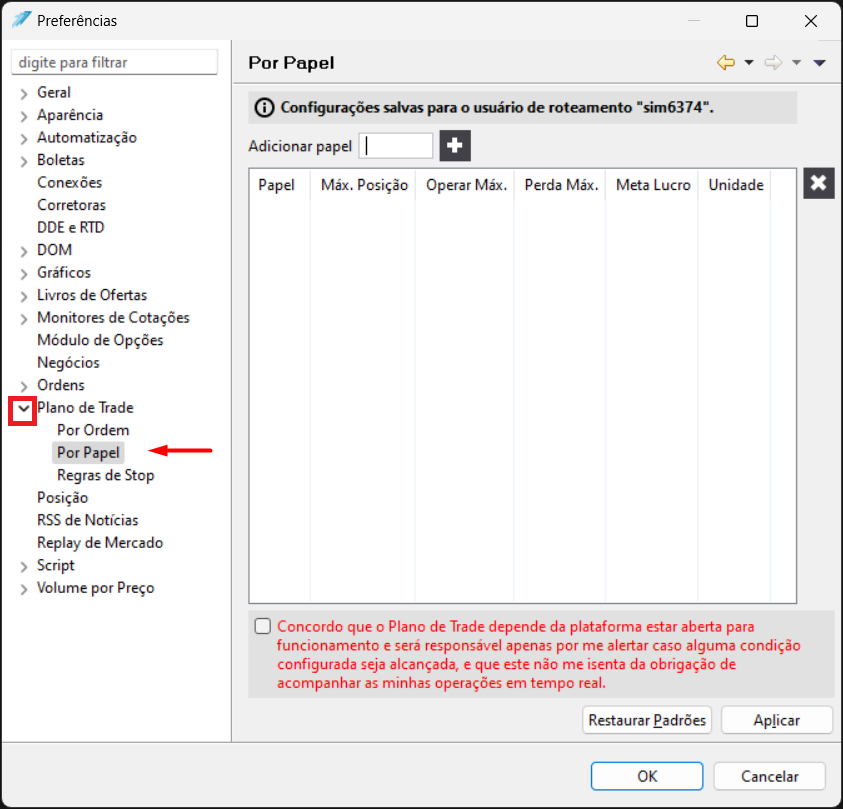Click the plus icon to add papel
Viewport: 843px width, 809px height.
(455, 146)
